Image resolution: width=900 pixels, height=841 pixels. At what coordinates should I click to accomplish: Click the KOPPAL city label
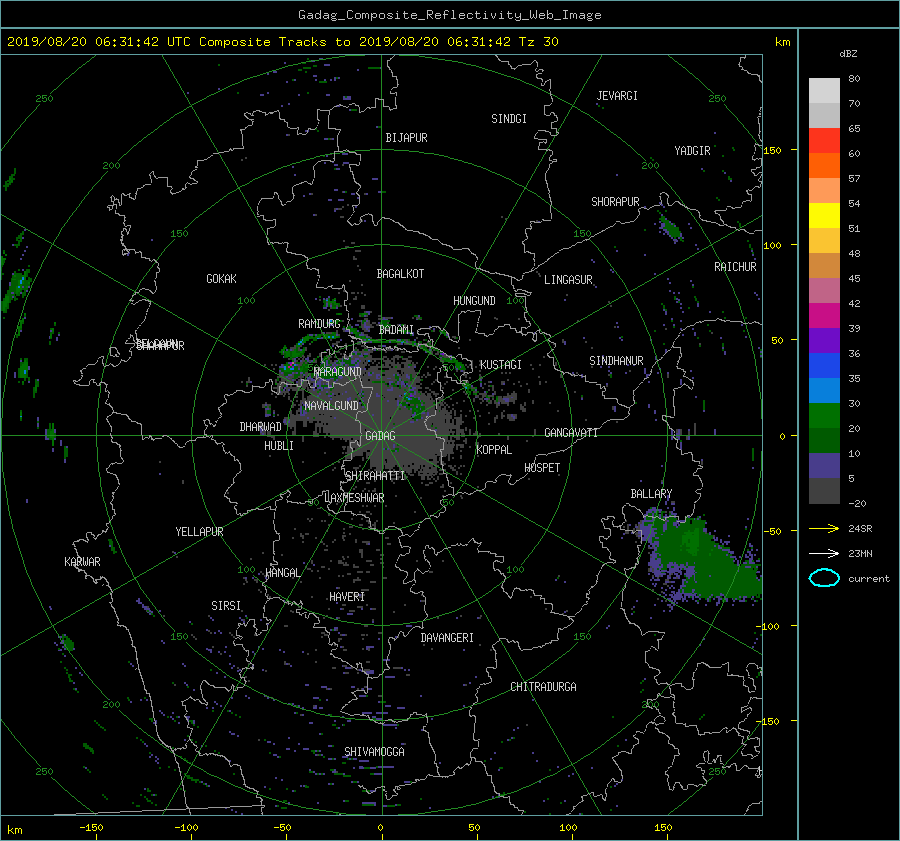(494, 449)
